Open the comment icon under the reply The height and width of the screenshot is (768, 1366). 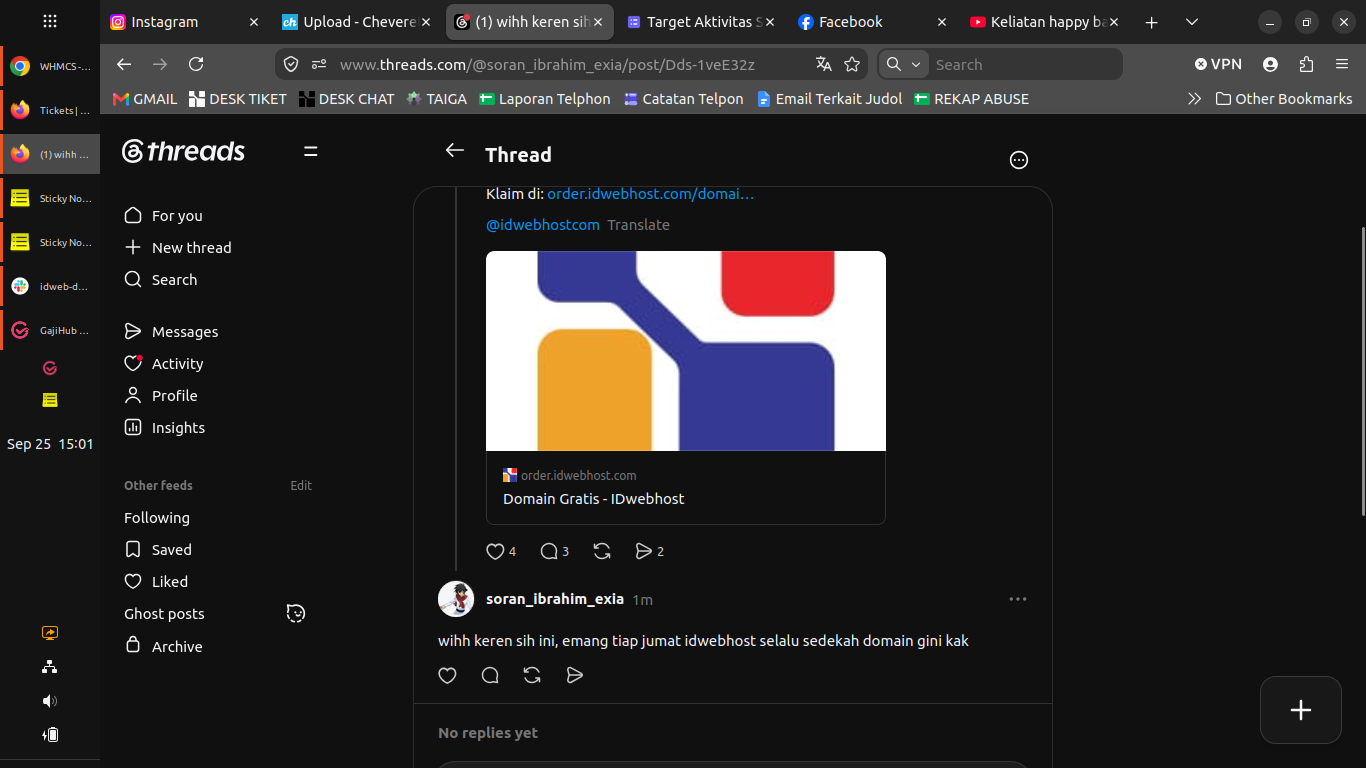(490, 676)
